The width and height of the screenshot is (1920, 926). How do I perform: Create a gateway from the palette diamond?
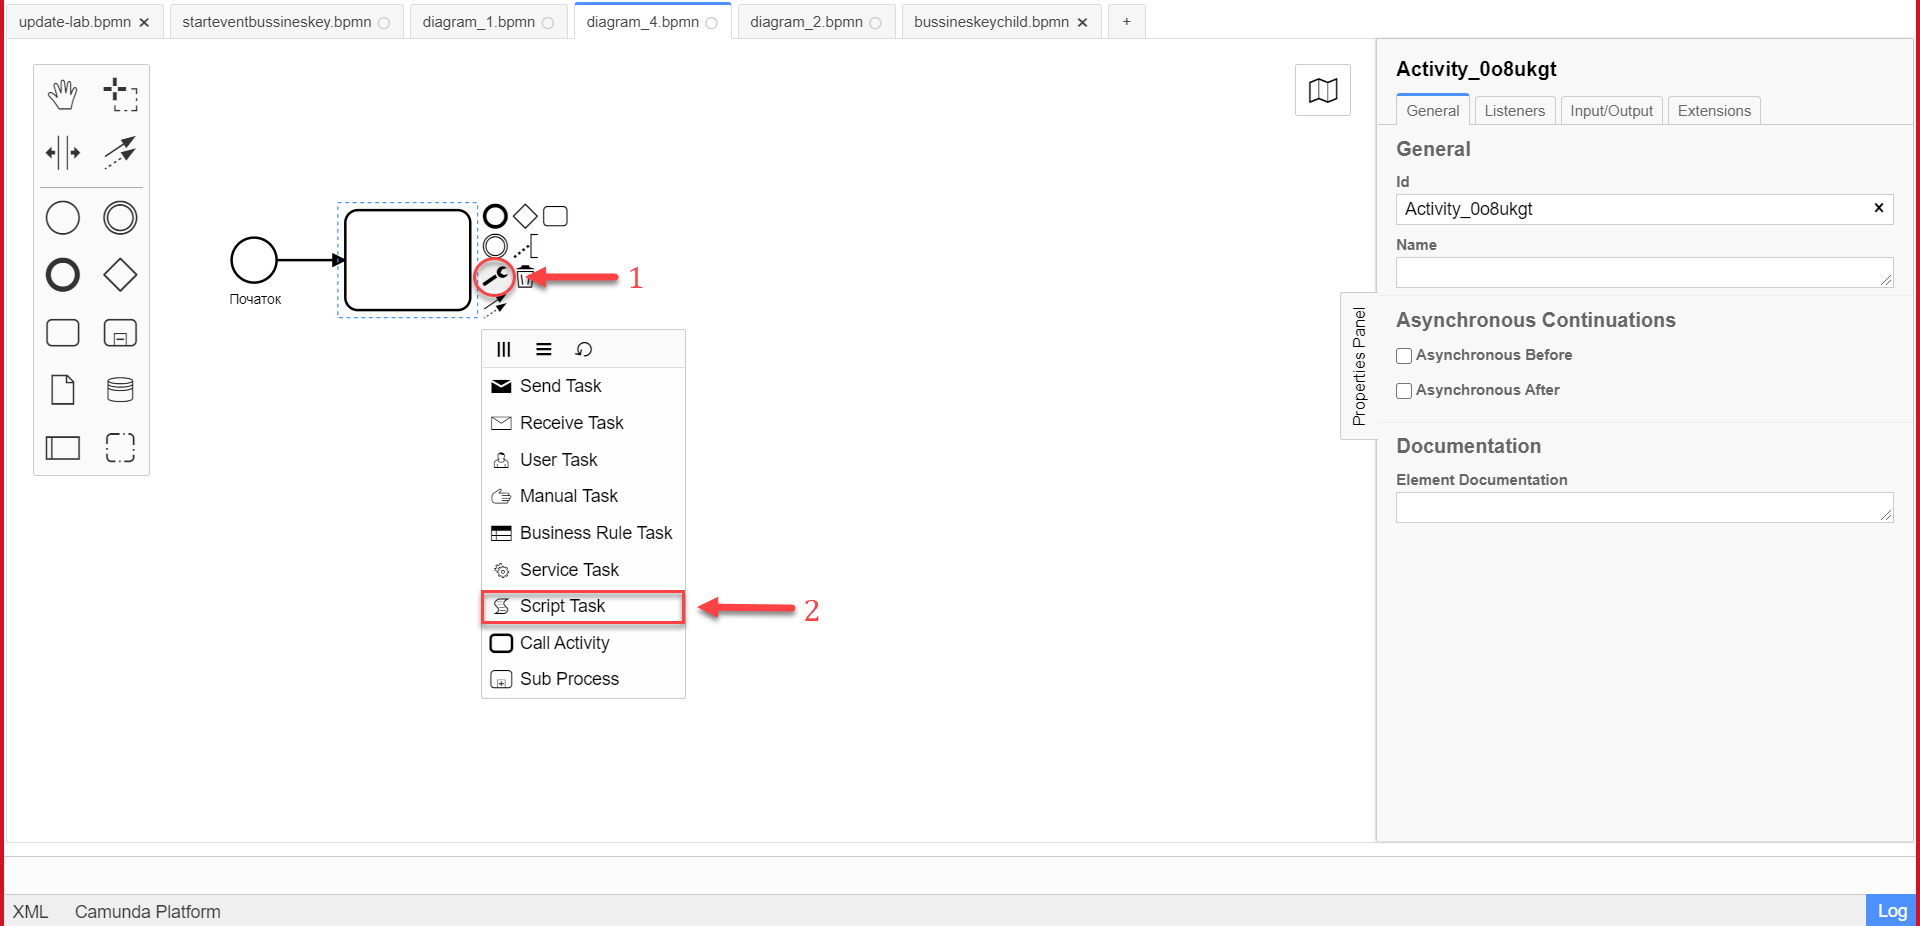tap(120, 275)
